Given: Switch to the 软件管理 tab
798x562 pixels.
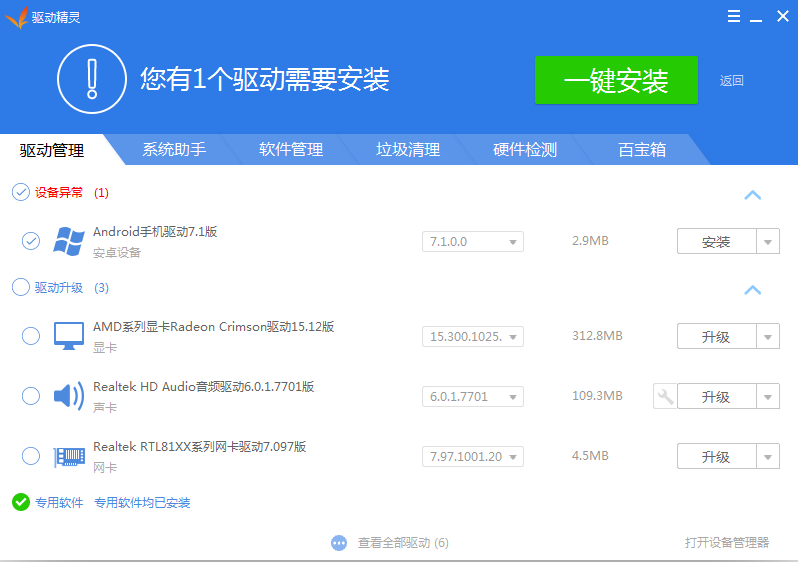Looking at the screenshot, I should coord(291,149).
